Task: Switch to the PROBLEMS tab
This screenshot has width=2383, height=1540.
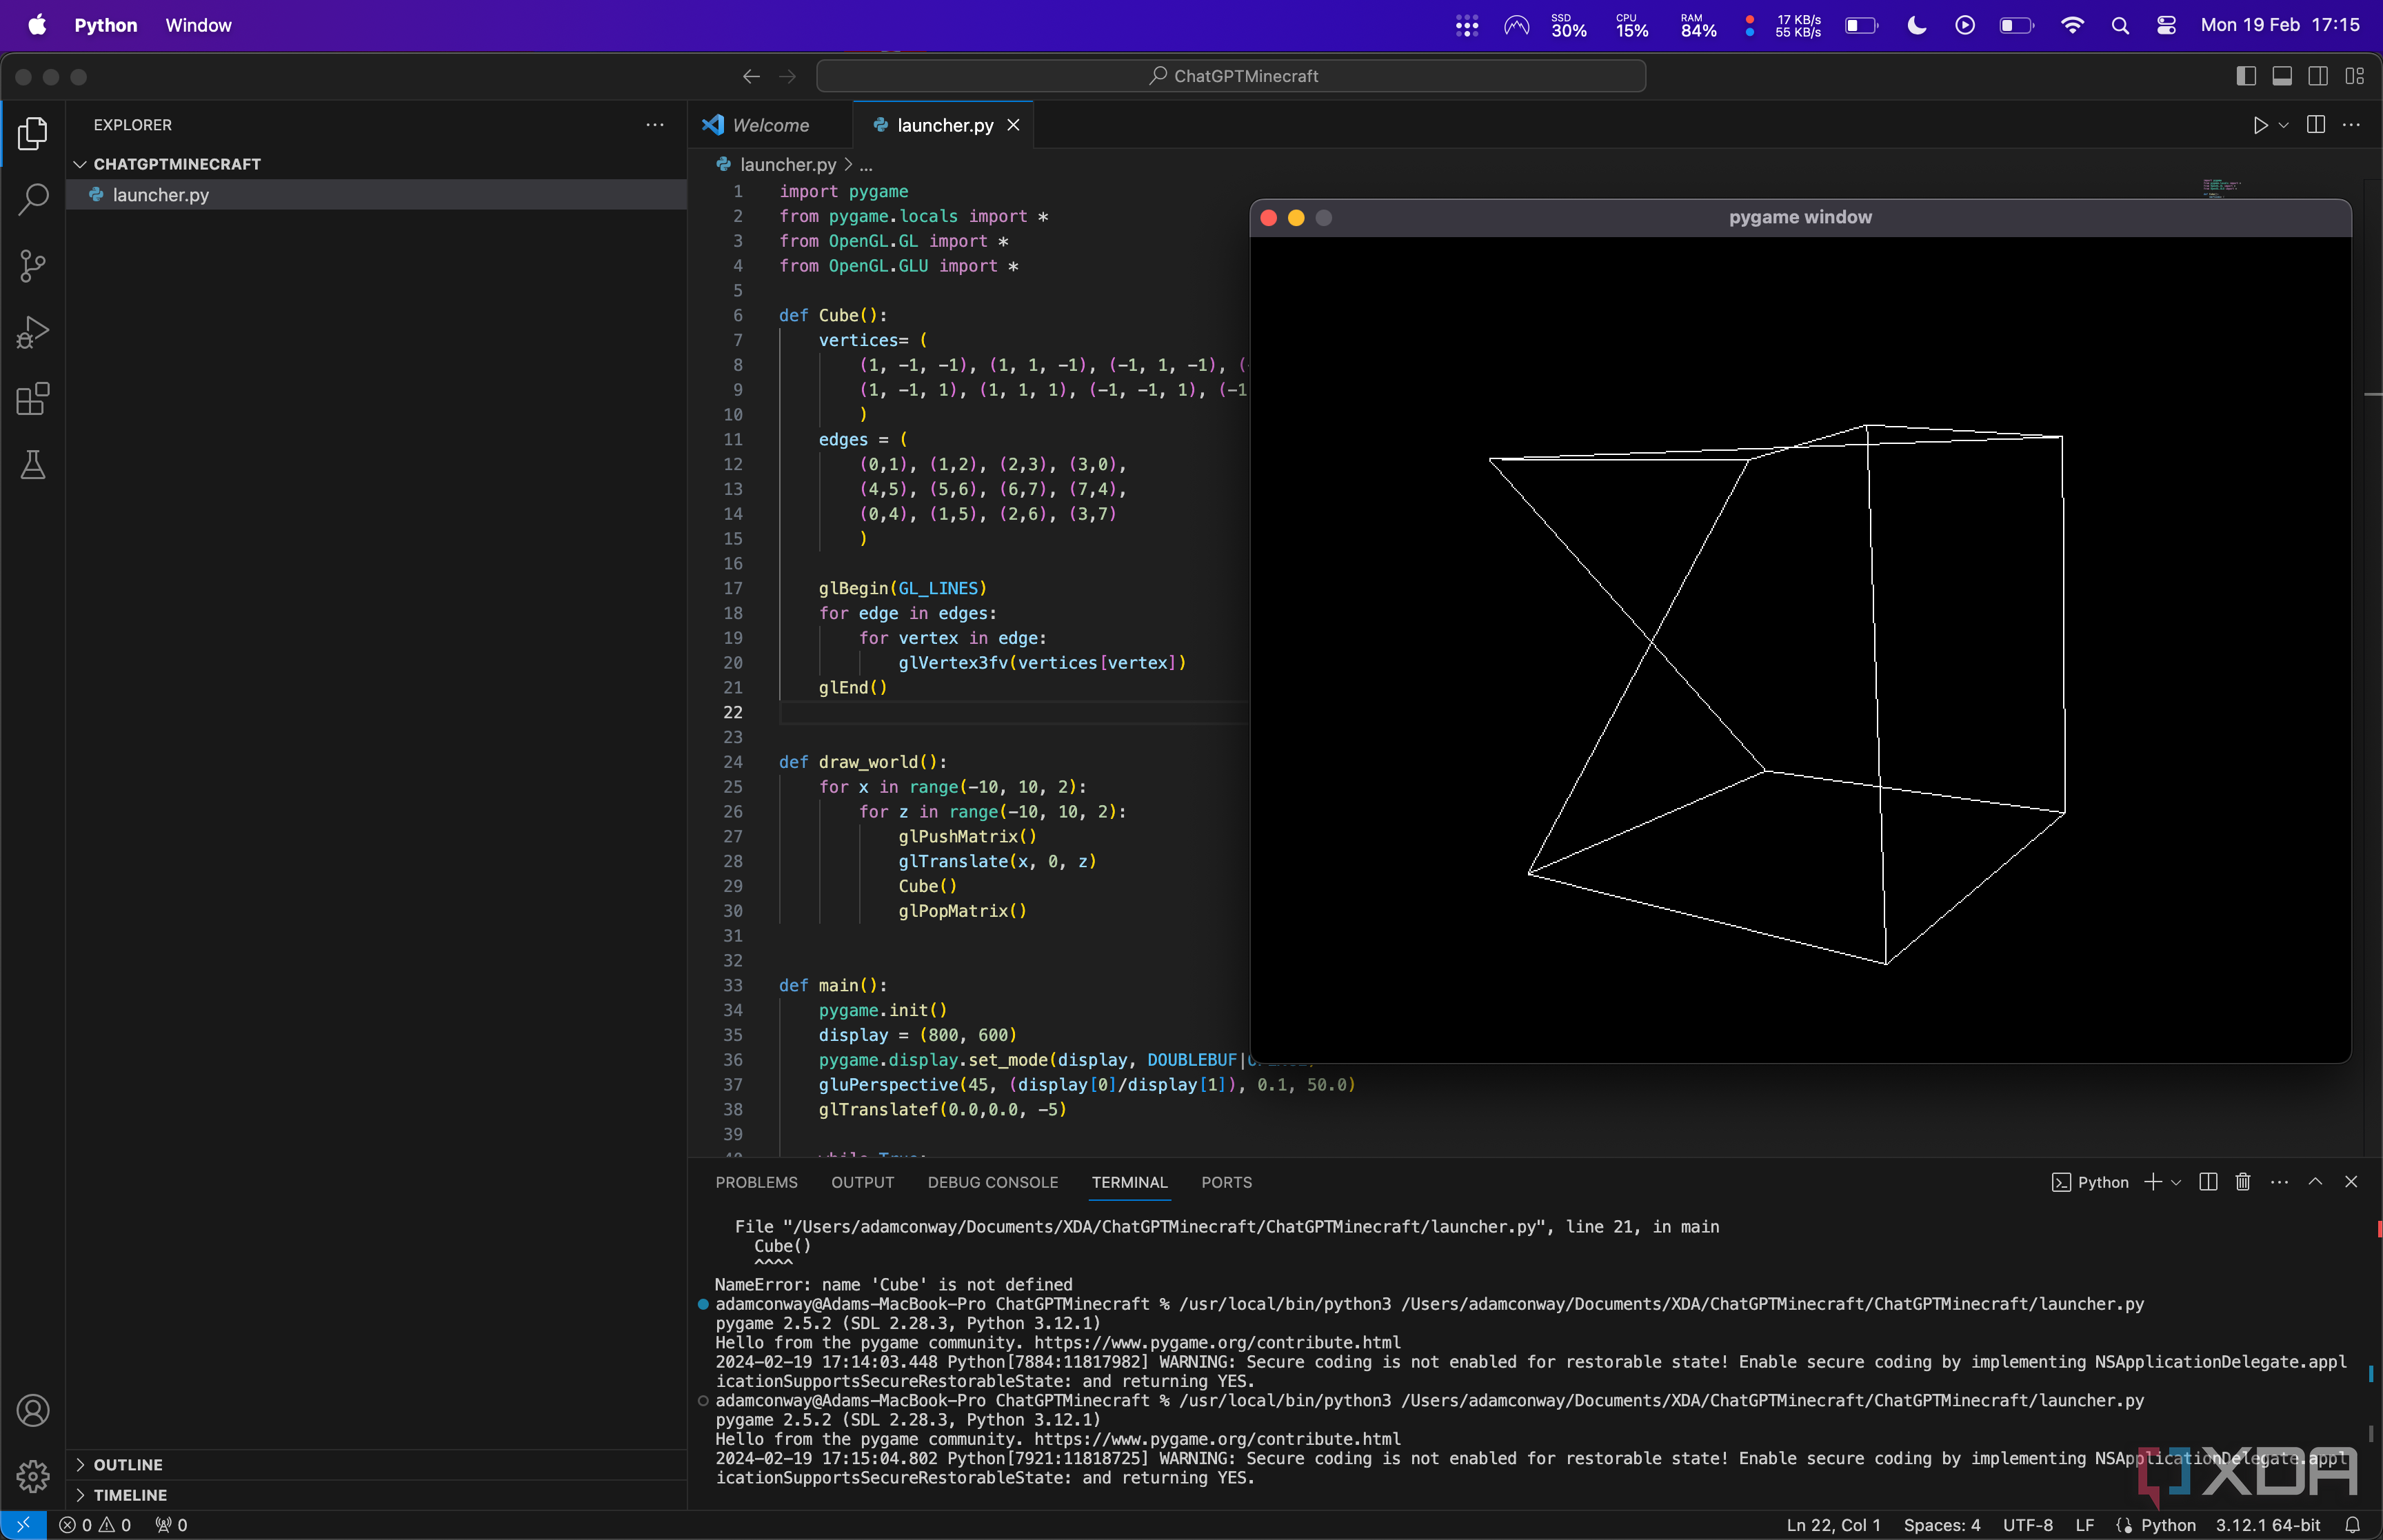Action: pos(756,1182)
